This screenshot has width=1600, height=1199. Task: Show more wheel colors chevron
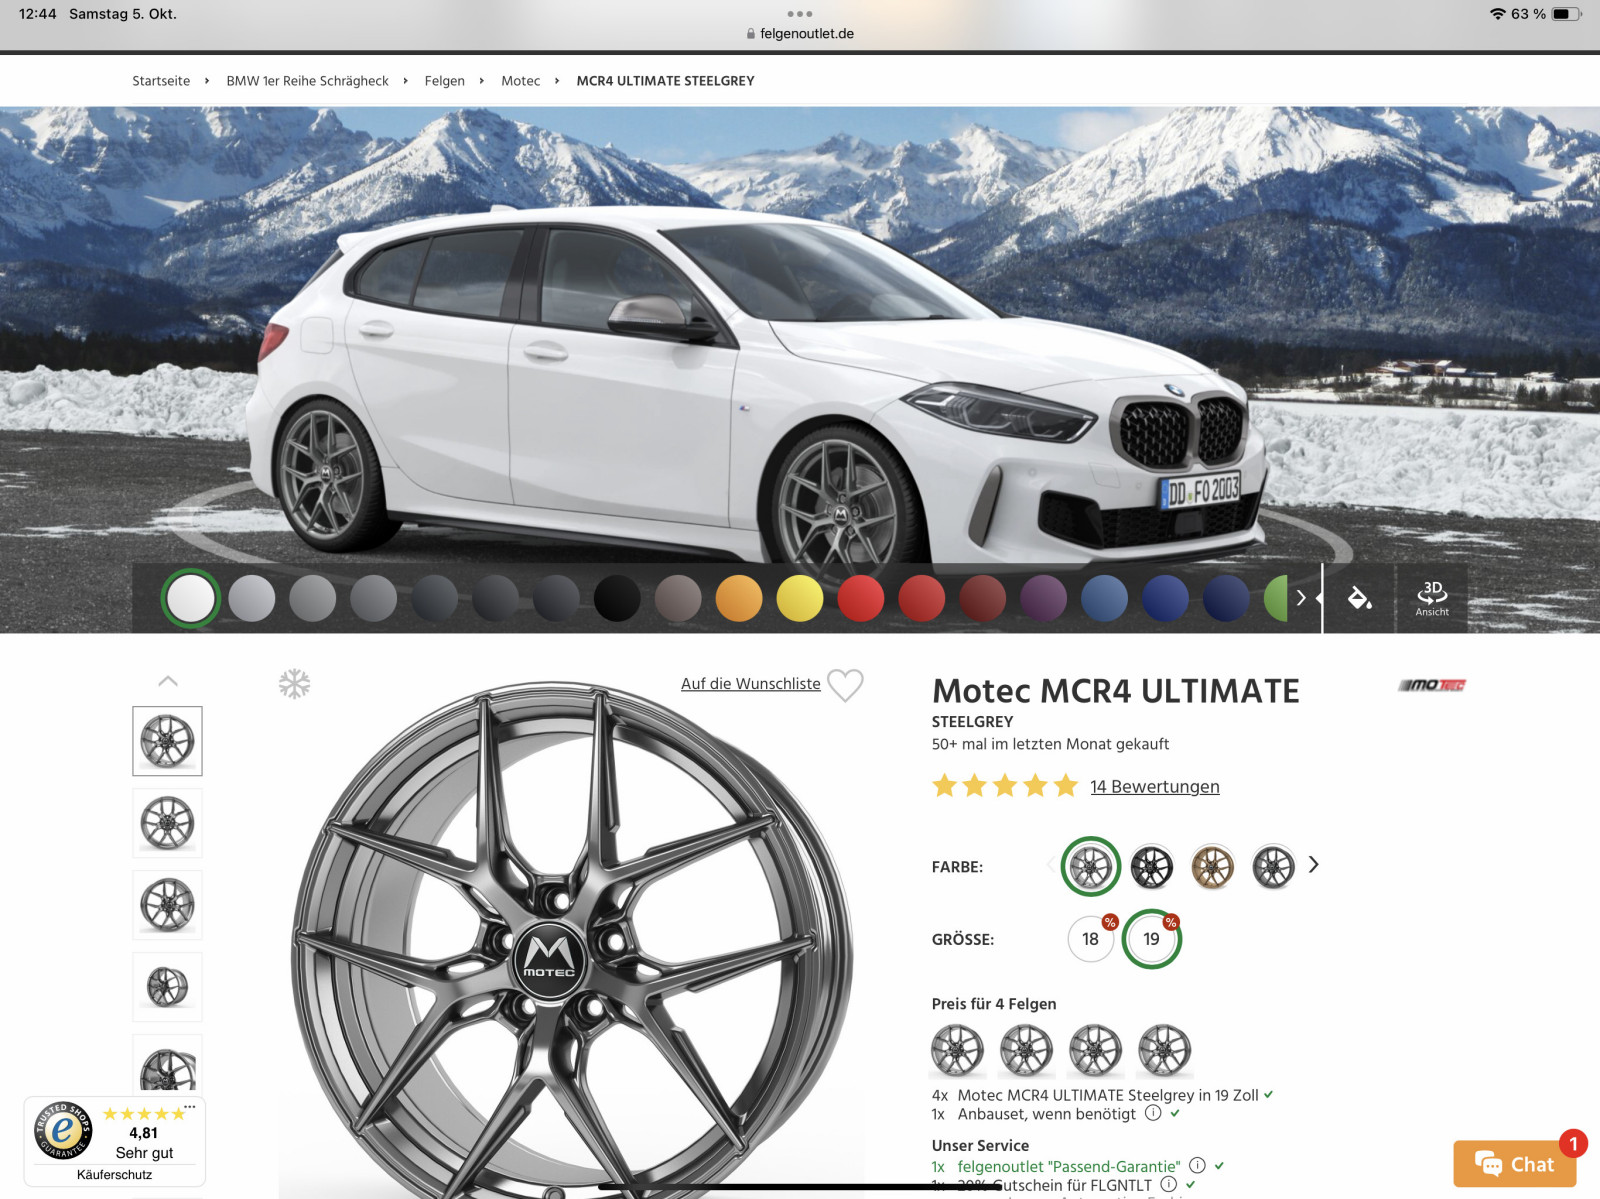[x=1314, y=864]
